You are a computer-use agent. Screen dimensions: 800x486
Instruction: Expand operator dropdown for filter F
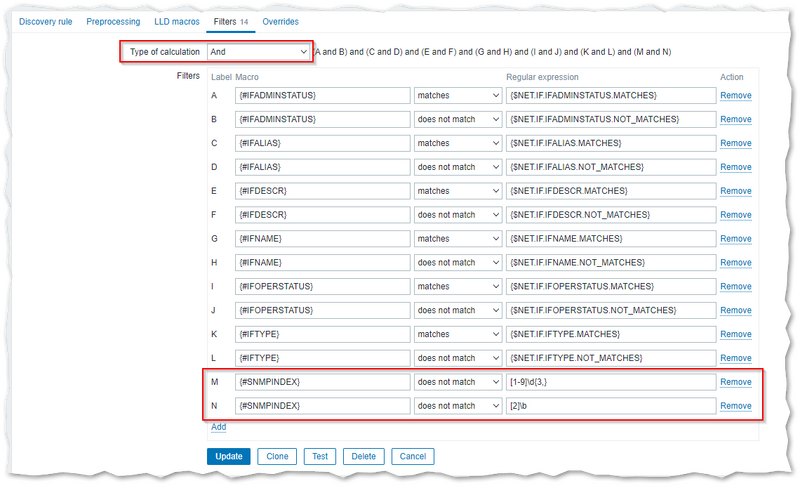pos(458,215)
